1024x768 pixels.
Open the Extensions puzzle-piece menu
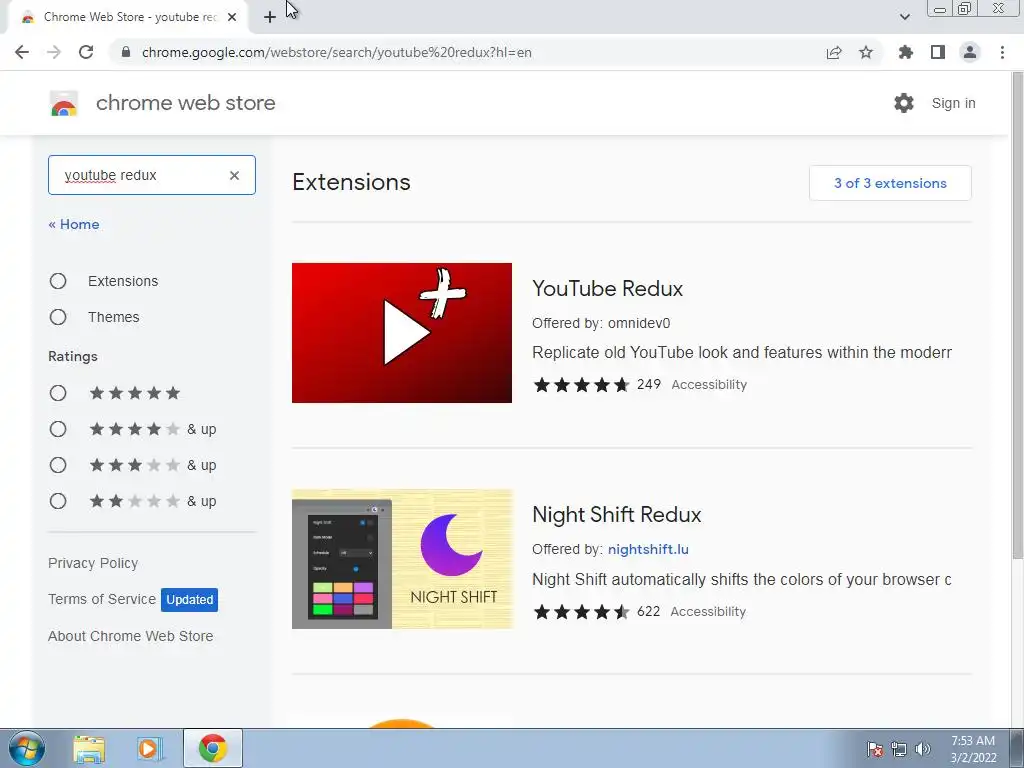tap(905, 52)
